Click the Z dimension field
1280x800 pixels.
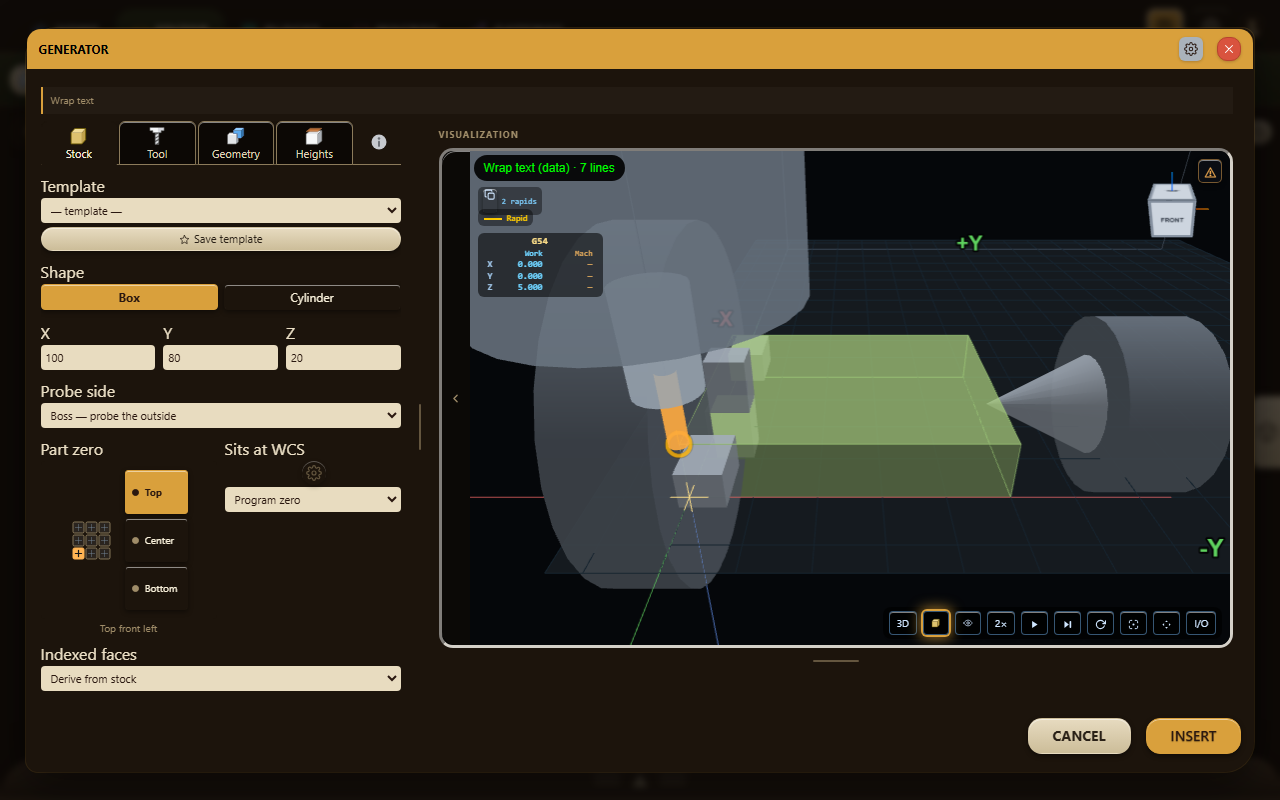tap(343, 358)
